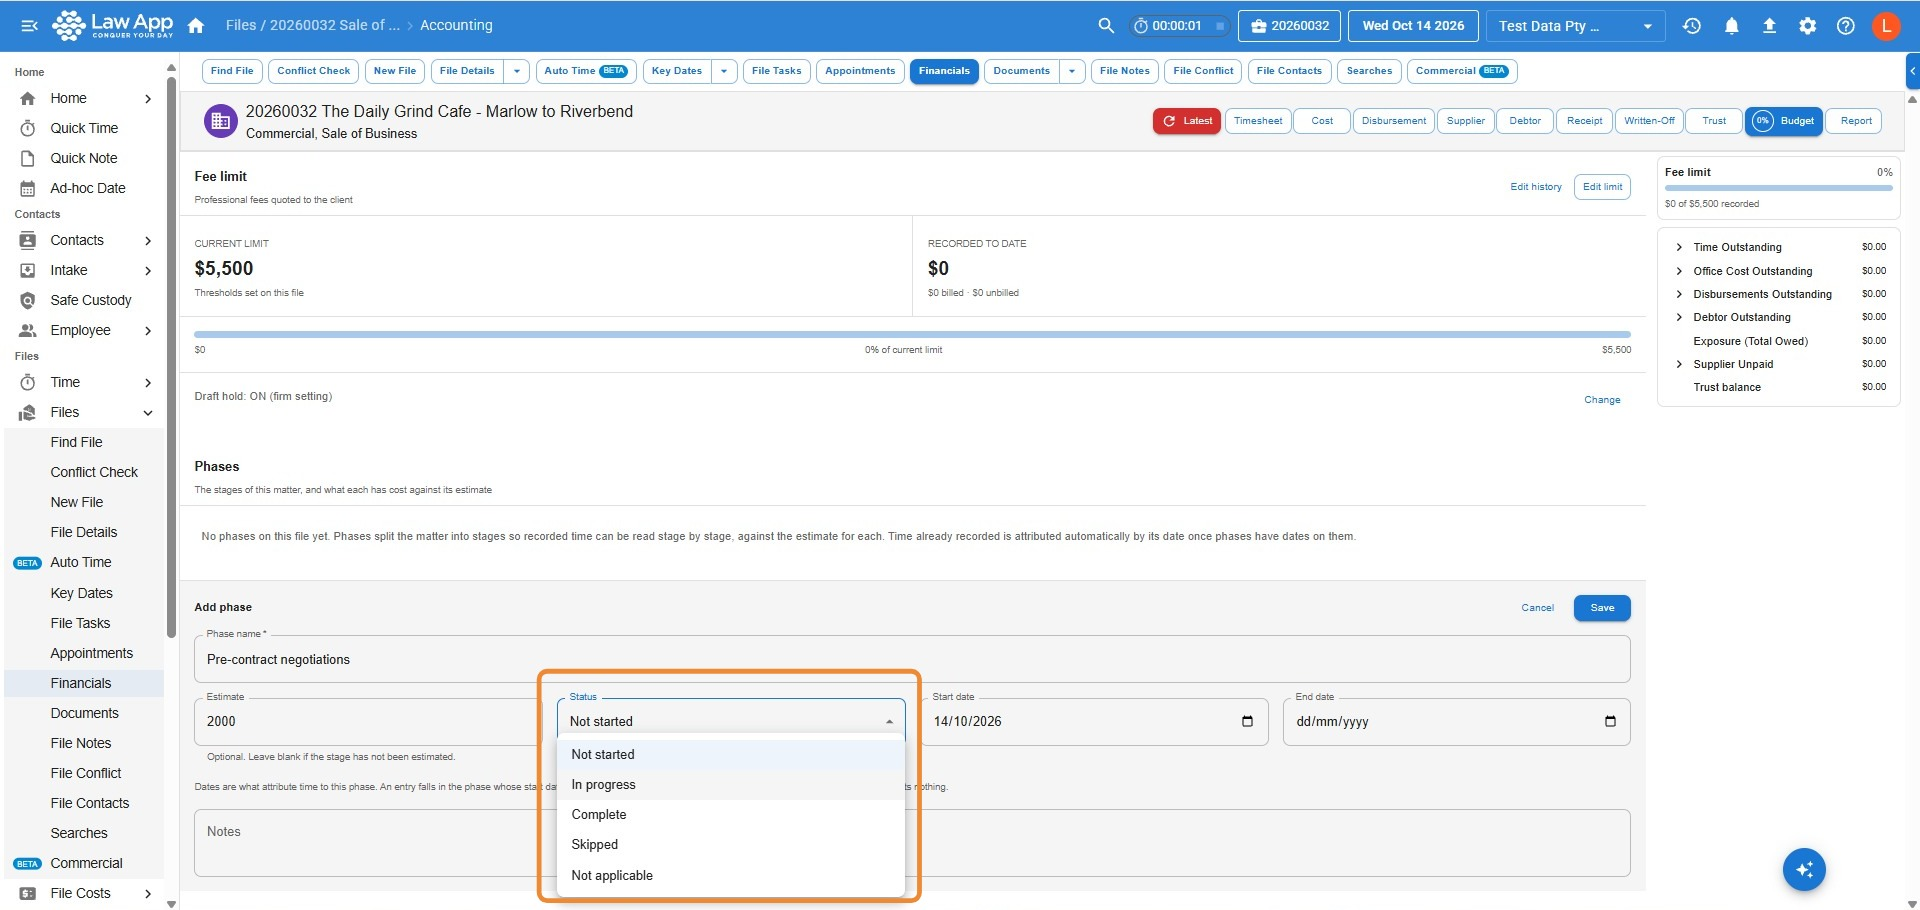
Task: Open the Test Data Pty company dropdown
Action: coord(1575,26)
